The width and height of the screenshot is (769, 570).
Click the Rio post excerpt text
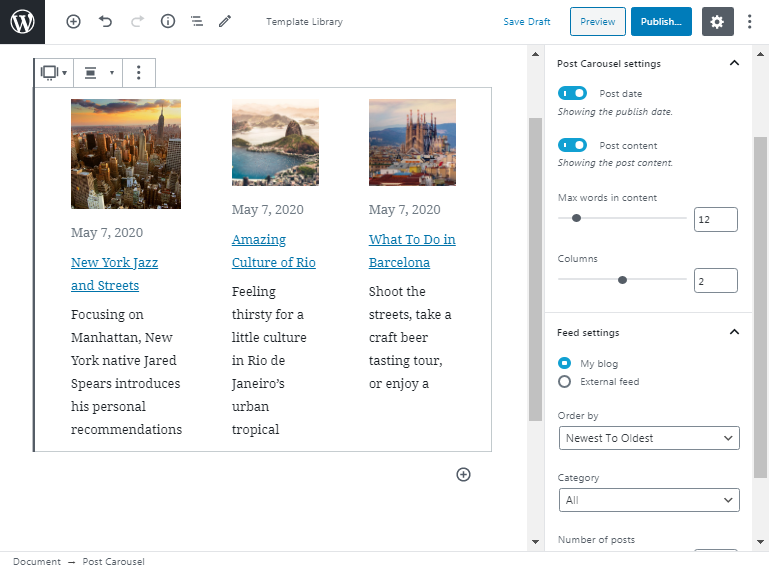coord(269,360)
